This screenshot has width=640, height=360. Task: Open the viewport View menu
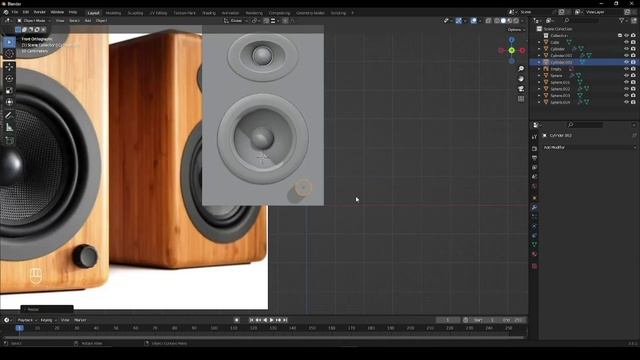[60, 20]
